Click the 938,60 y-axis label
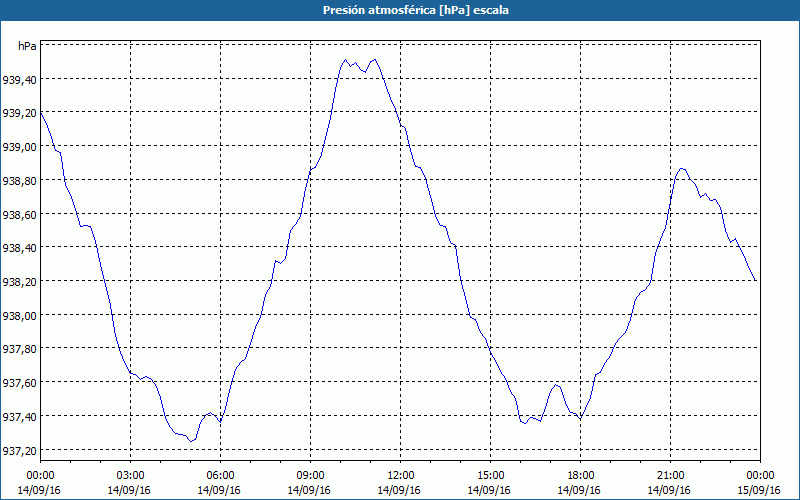The image size is (800, 500). coord(19,214)
